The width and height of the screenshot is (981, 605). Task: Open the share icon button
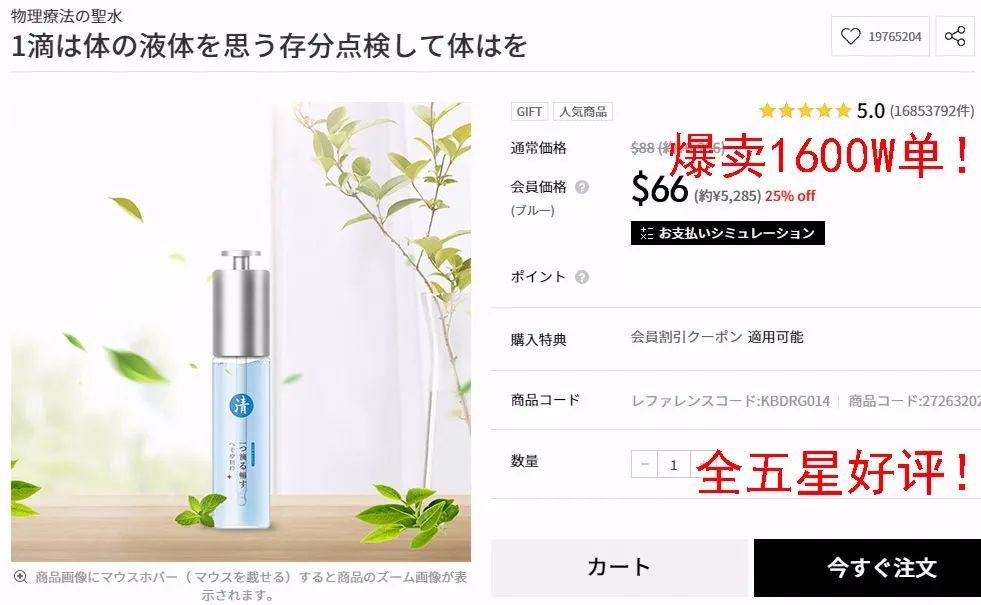(x=955, y=36)
